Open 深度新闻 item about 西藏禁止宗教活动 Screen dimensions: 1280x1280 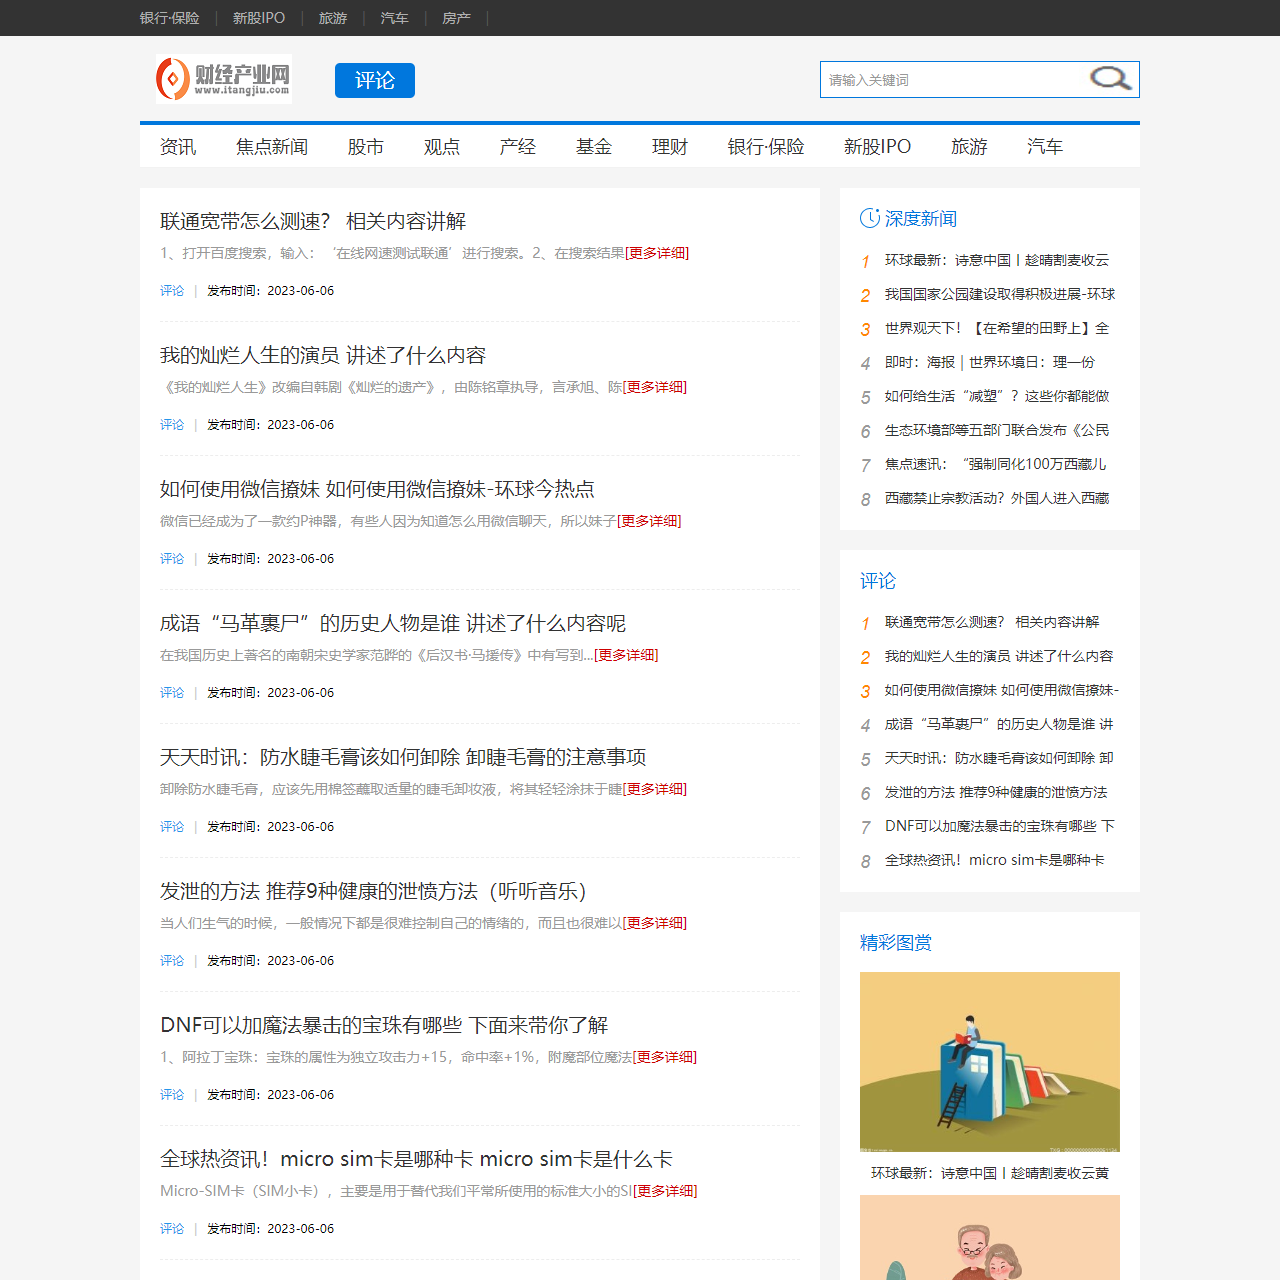point(996,498)
